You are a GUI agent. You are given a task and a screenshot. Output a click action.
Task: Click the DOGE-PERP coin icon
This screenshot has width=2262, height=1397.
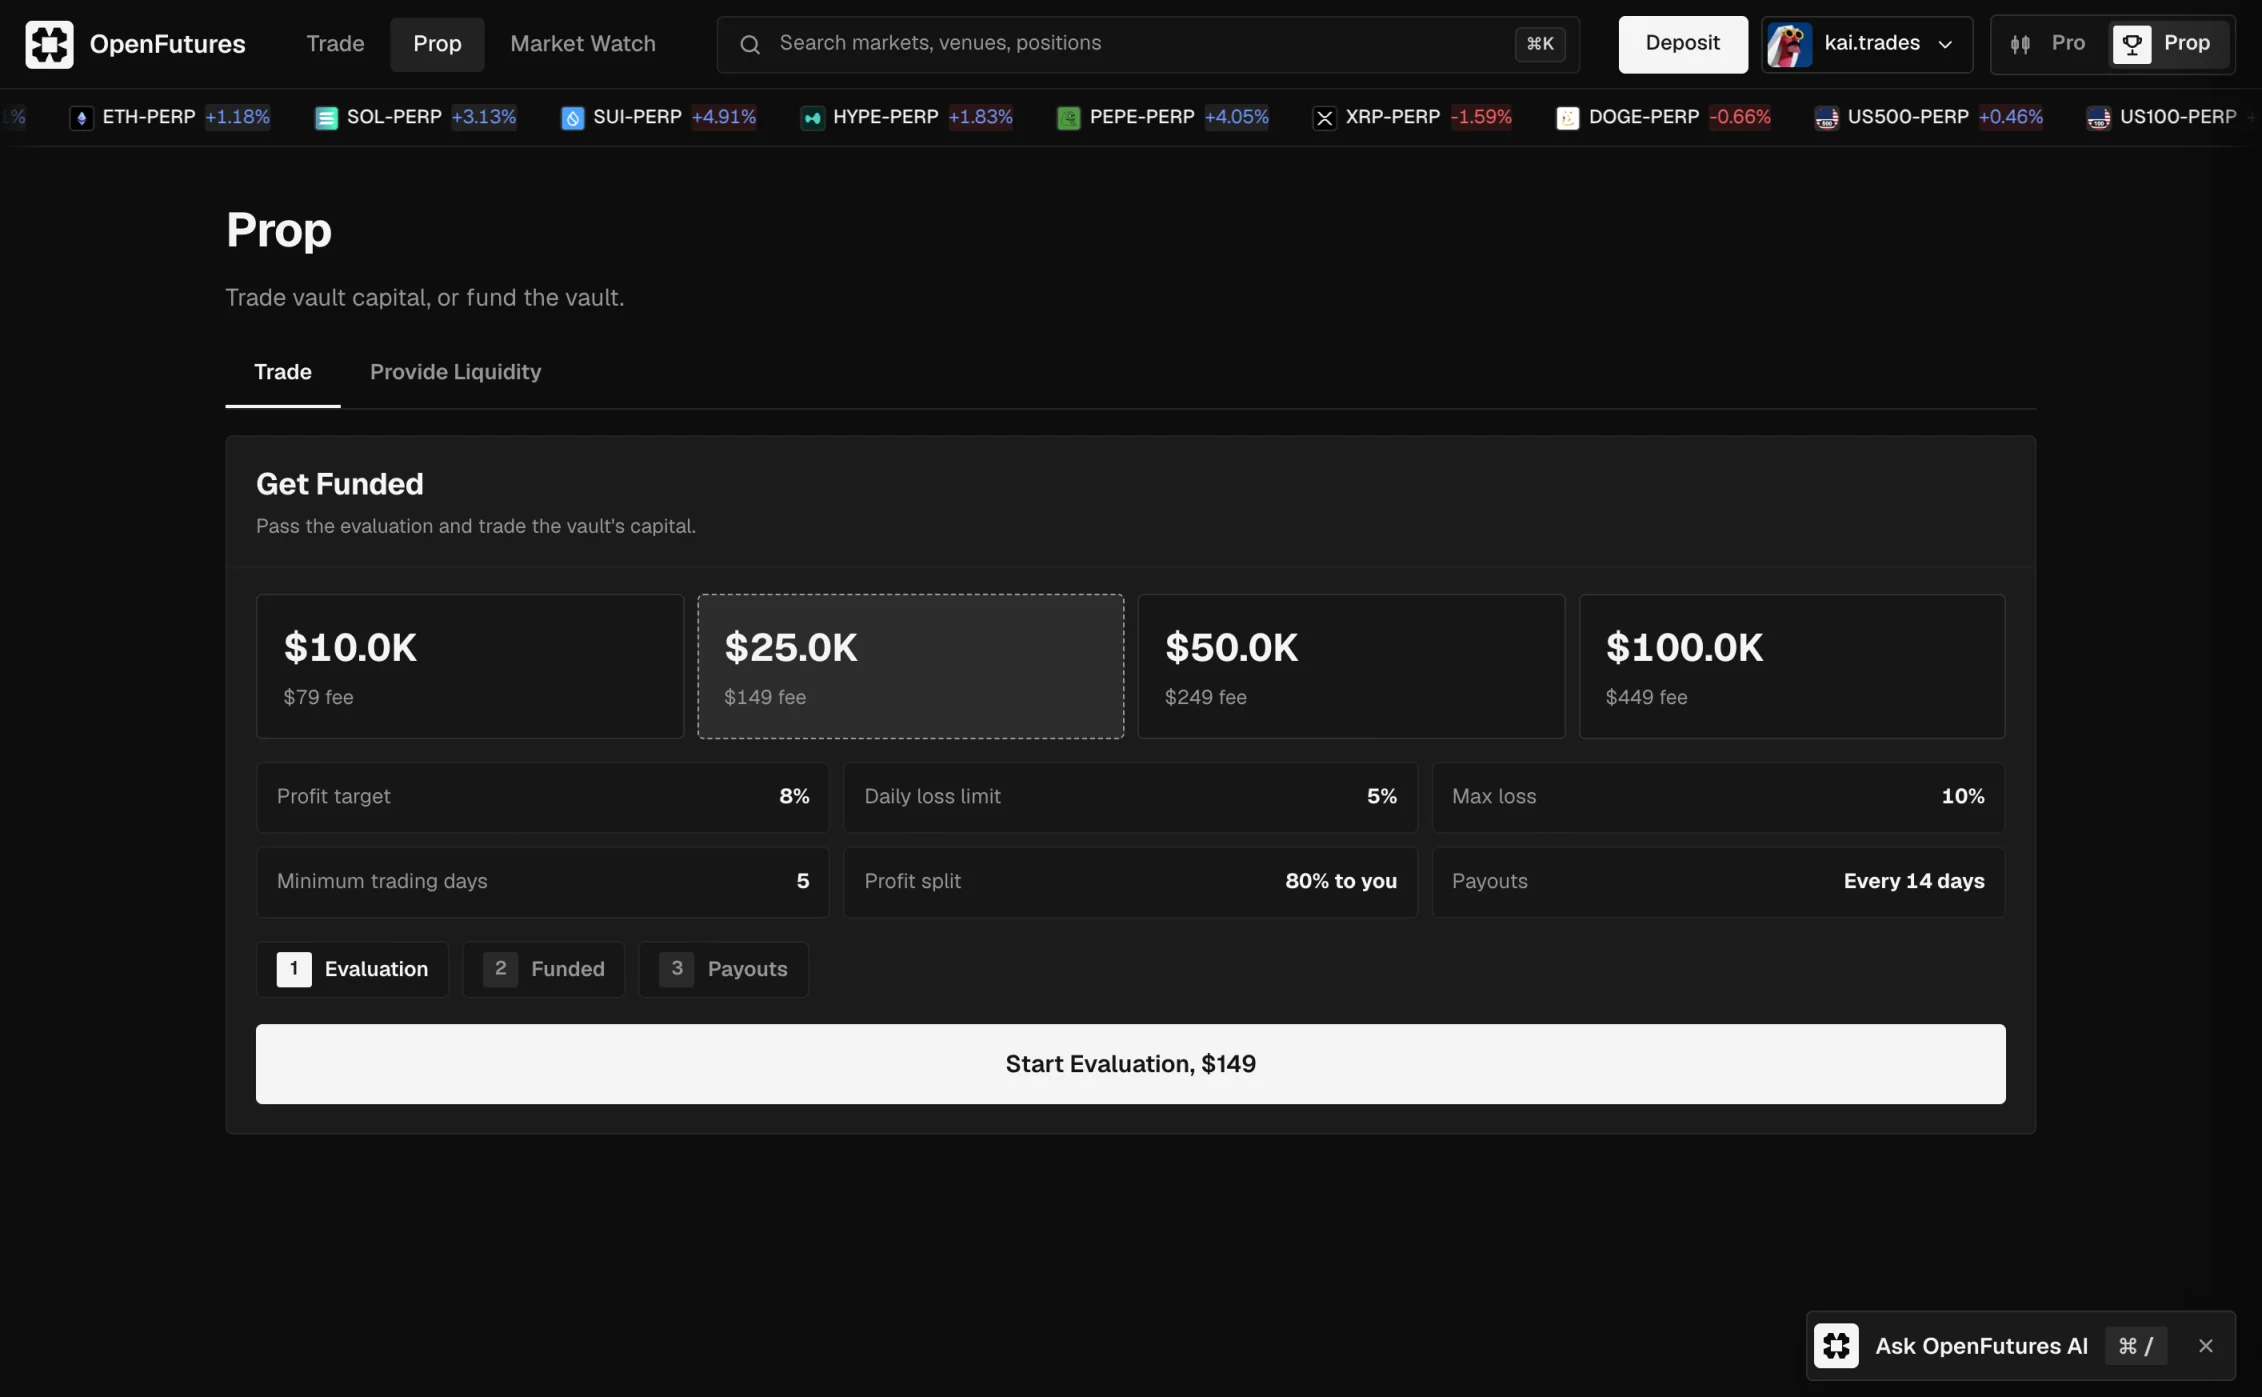(1567, 118)
